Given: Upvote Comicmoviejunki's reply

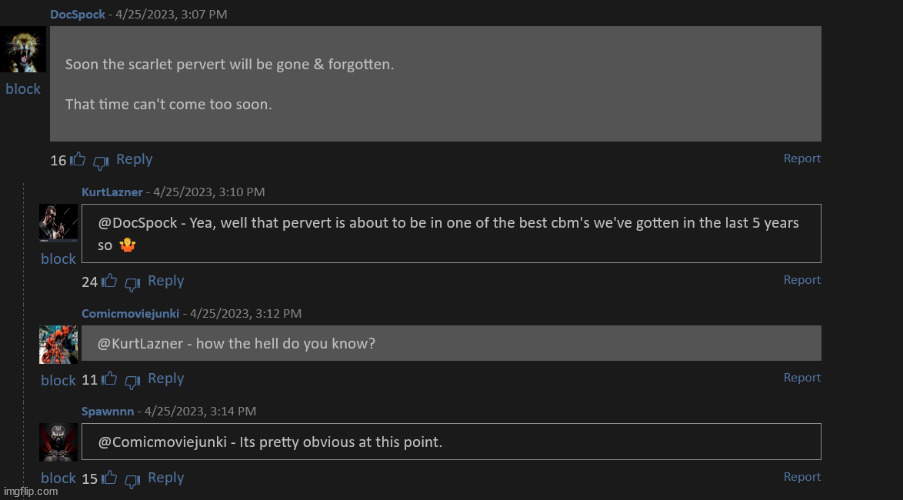Looking at the screenshot, I should point(110,380).
